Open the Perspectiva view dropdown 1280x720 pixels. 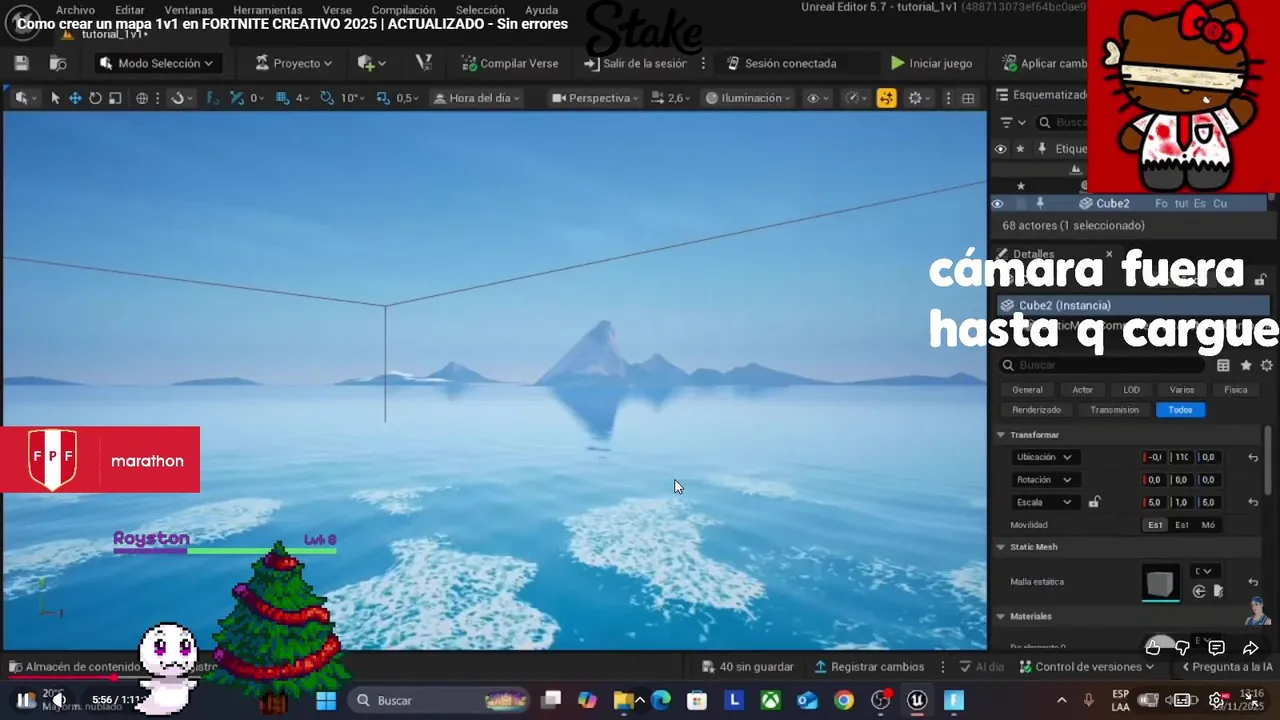click(x=594, y=98)
